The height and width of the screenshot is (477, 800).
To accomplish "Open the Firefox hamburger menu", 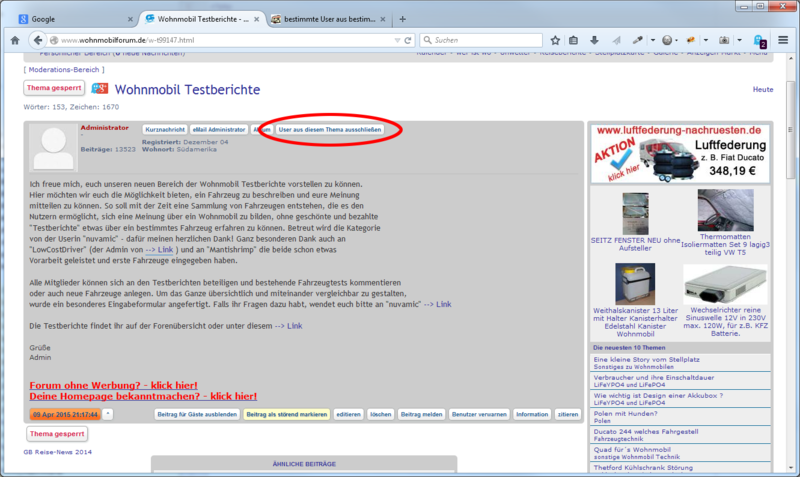I will (x=783, y=40).
